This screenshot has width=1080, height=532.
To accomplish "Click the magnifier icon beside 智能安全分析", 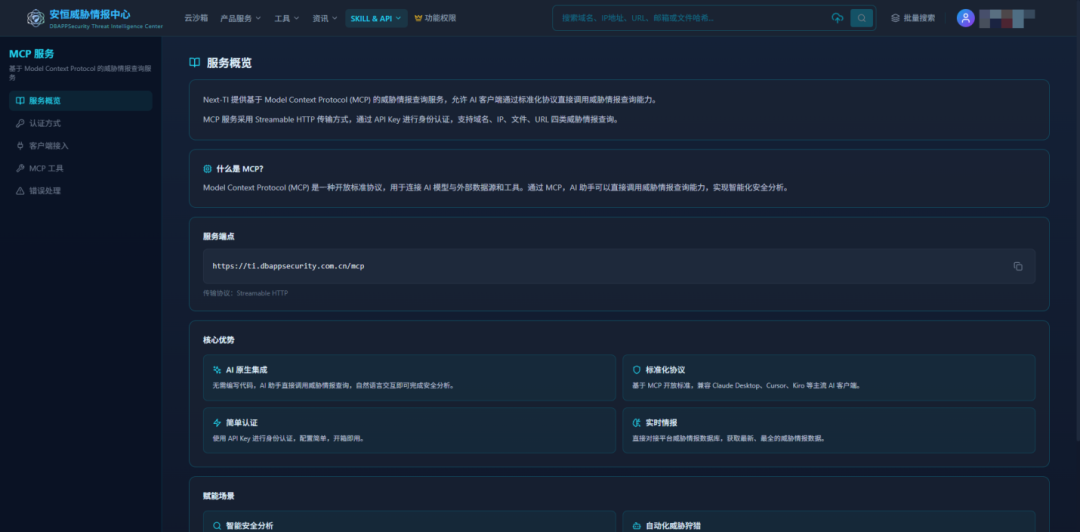I will pos(217,526).
